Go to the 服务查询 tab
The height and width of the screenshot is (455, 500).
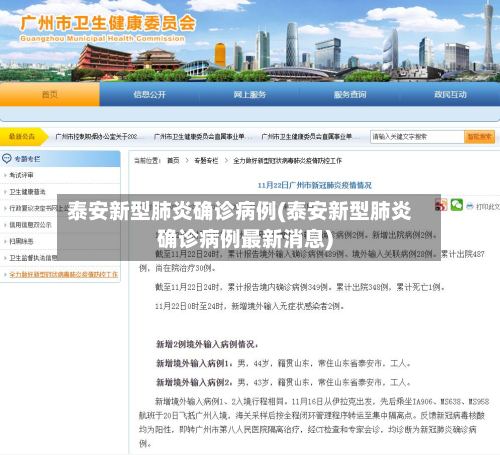pos(350,94)
